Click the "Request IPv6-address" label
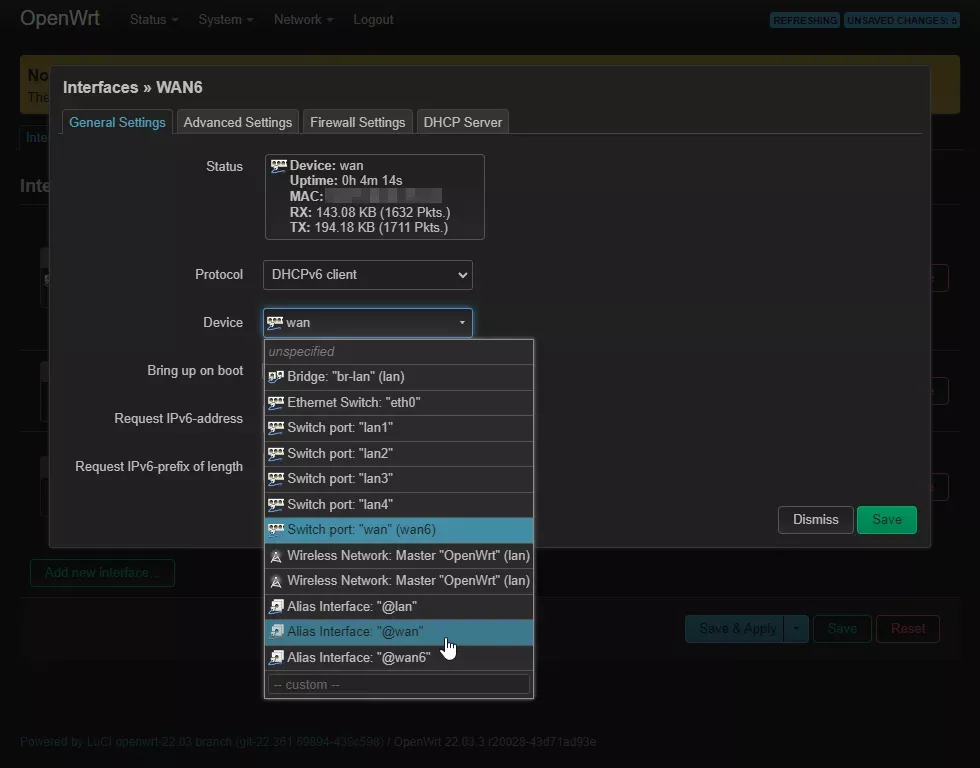Screen dimensions: 980x768 (178, 419)
